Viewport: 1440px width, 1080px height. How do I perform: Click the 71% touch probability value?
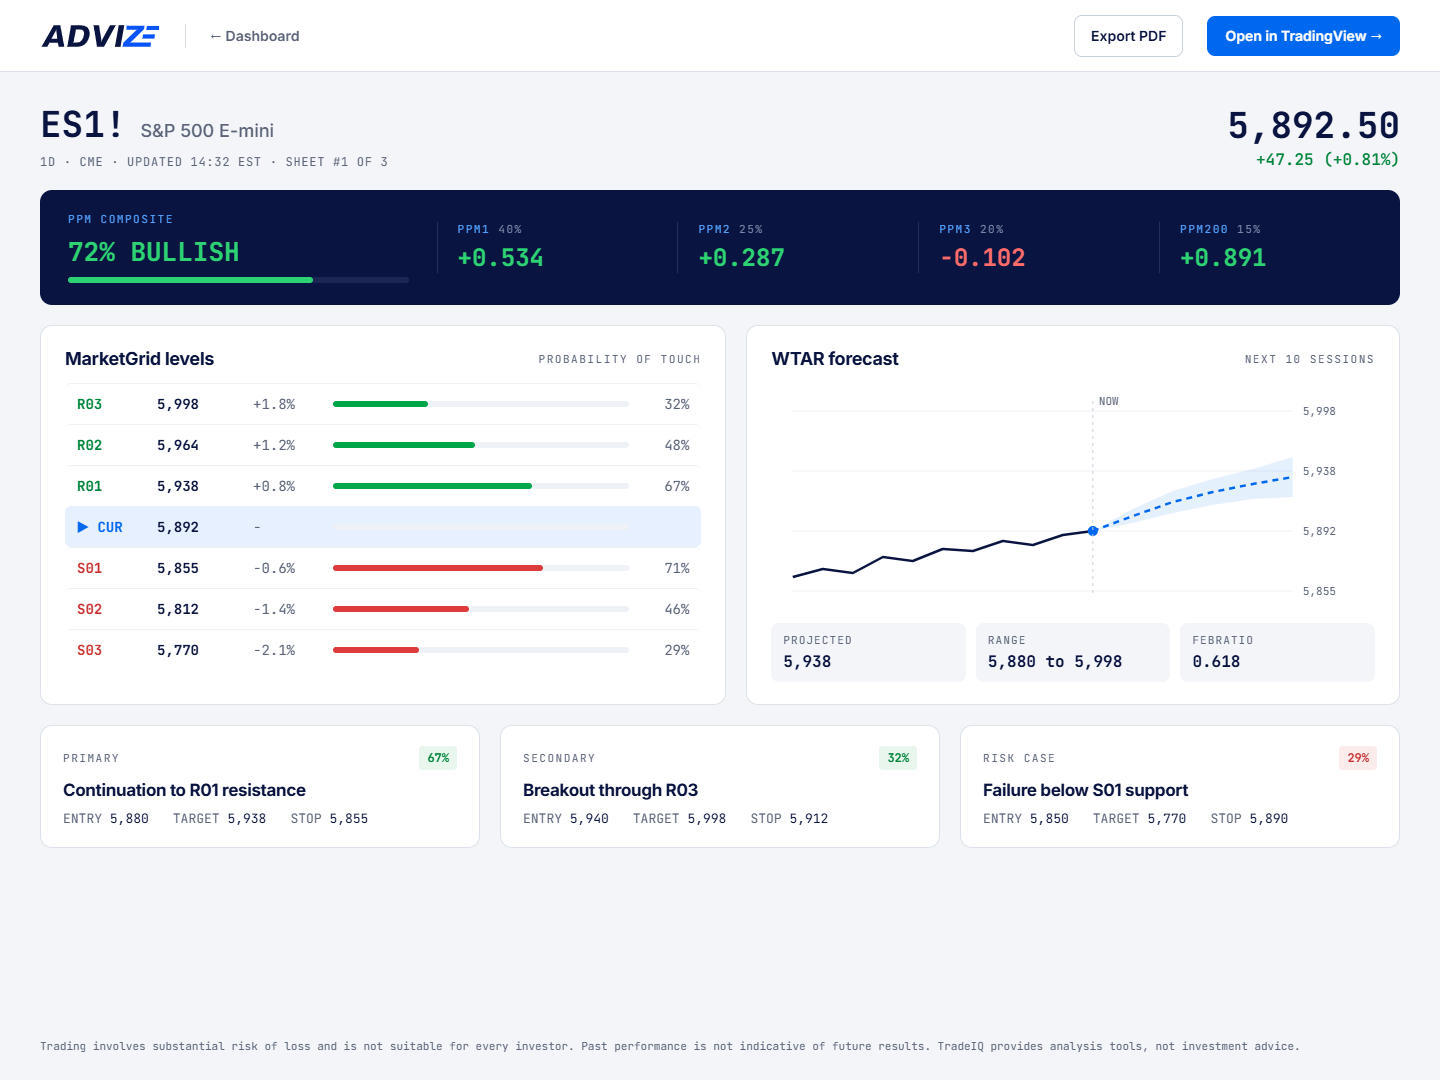point(677,568)
